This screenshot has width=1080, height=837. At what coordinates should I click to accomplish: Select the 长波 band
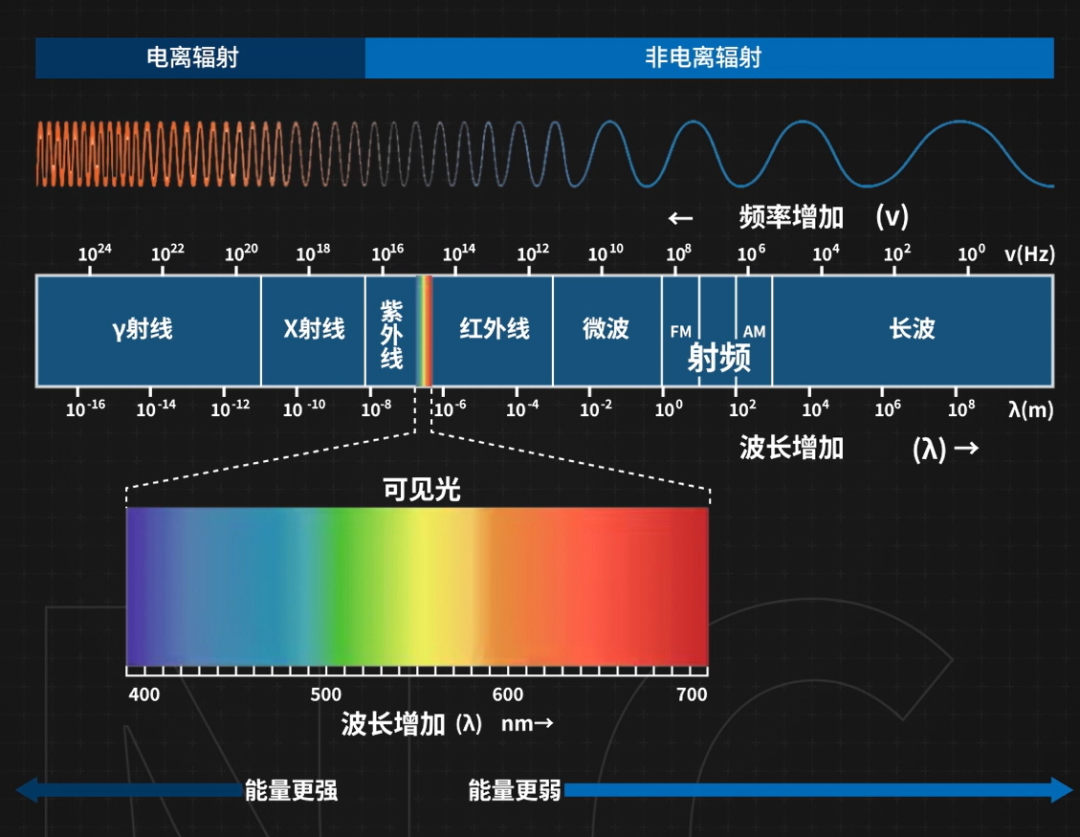pyautogui.click(x=912, y=330)
